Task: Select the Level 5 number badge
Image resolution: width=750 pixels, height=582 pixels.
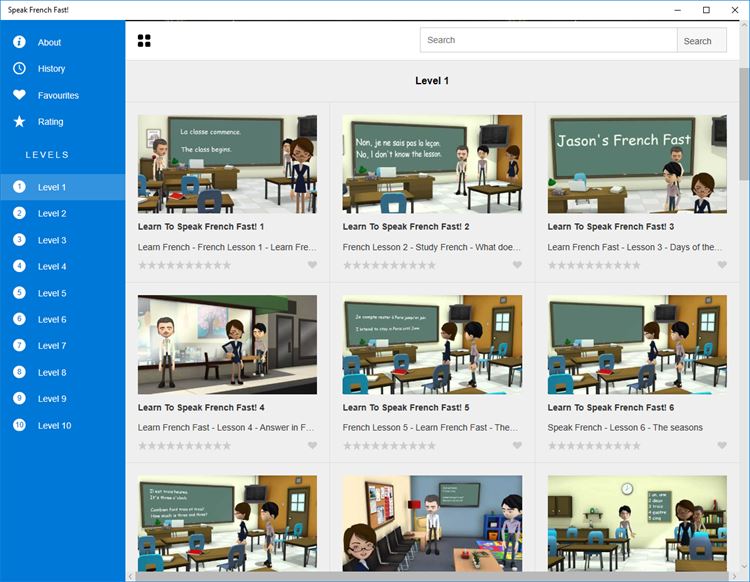Action: click(x=19, y=293)
